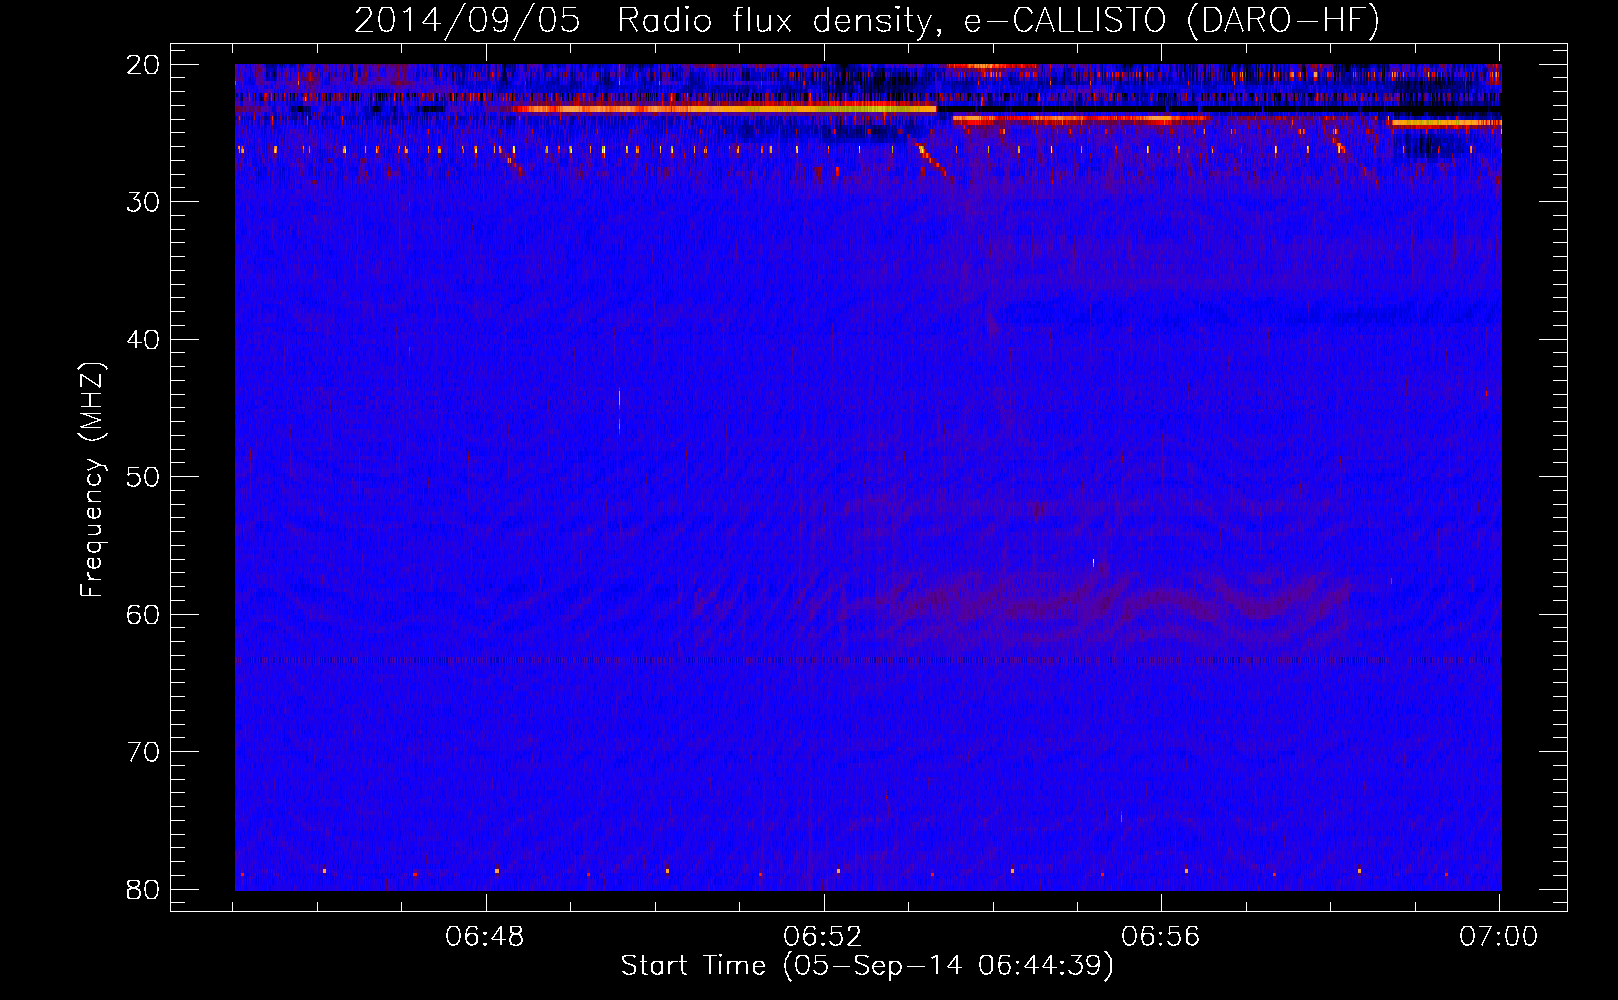Click the 20 MHz frequency tick label
The height and width of the screenshot is (1000, 1618).
coord(144,65)
